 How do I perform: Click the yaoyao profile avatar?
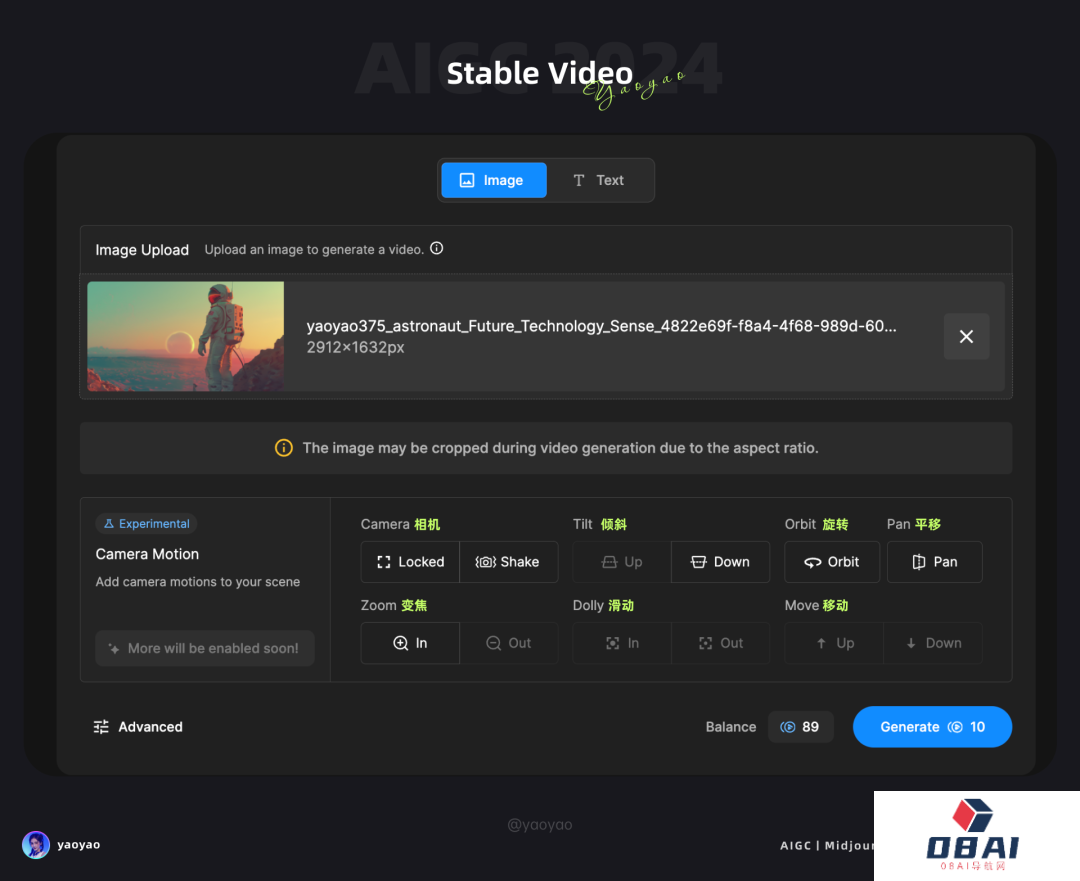click(x=36, y=844)
